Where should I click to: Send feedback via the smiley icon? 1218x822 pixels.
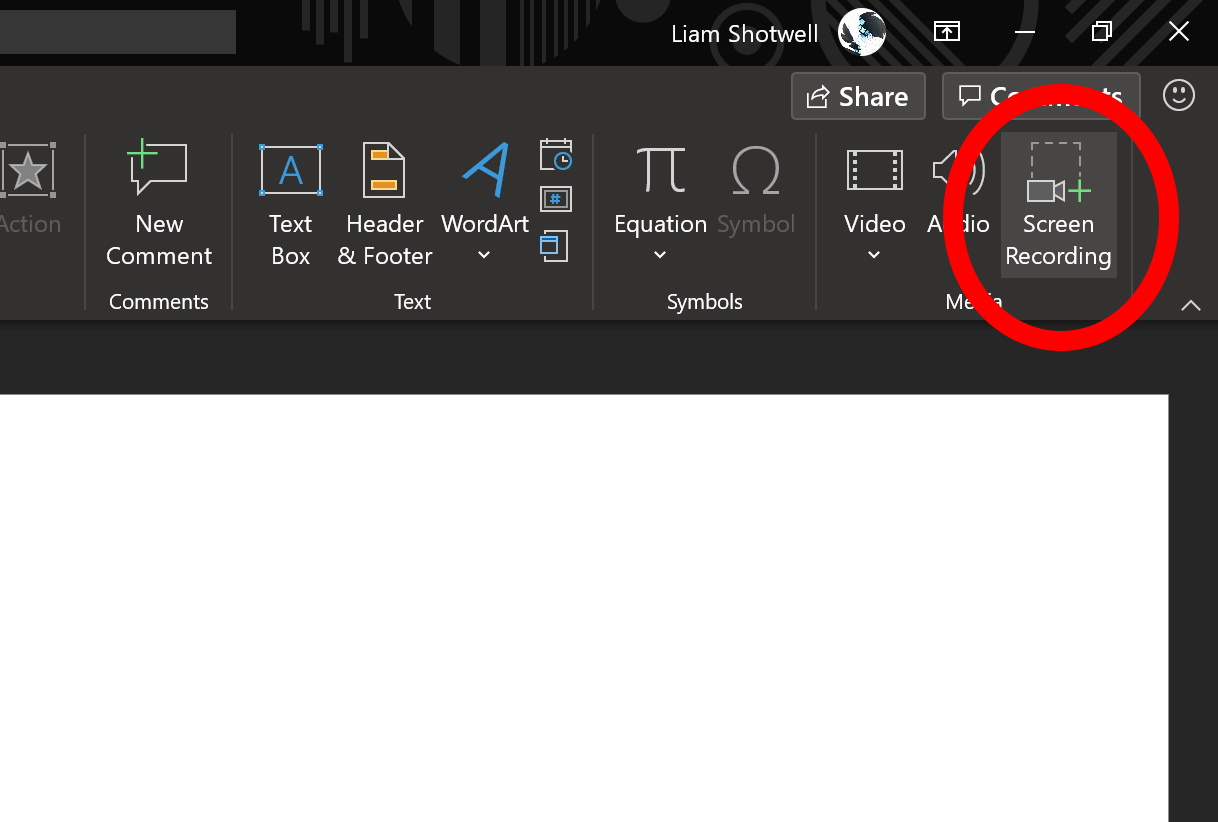1178,95
